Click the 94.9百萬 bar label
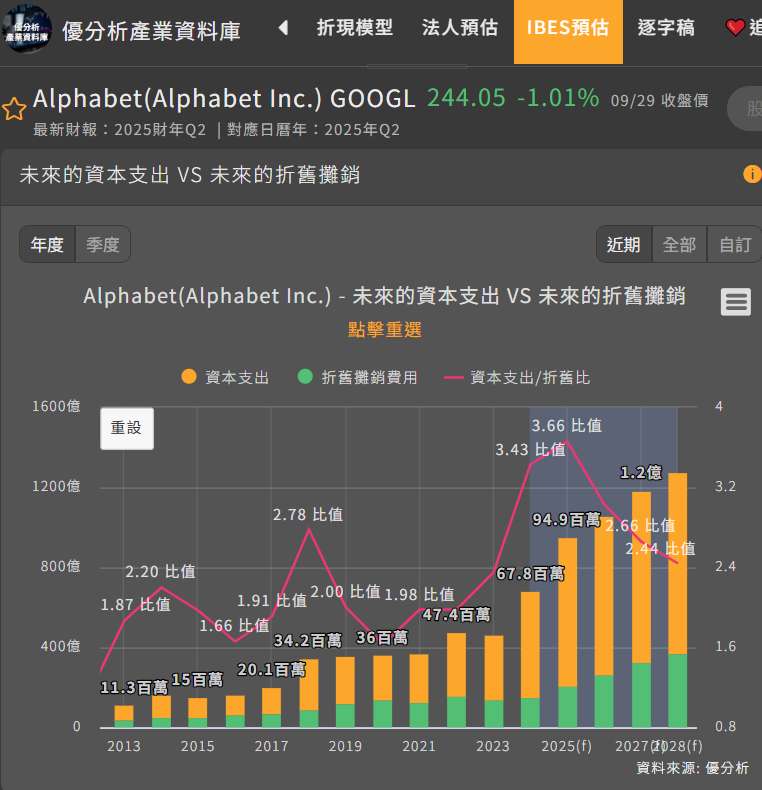Screen dimensions: 762x790 (566, 519)
